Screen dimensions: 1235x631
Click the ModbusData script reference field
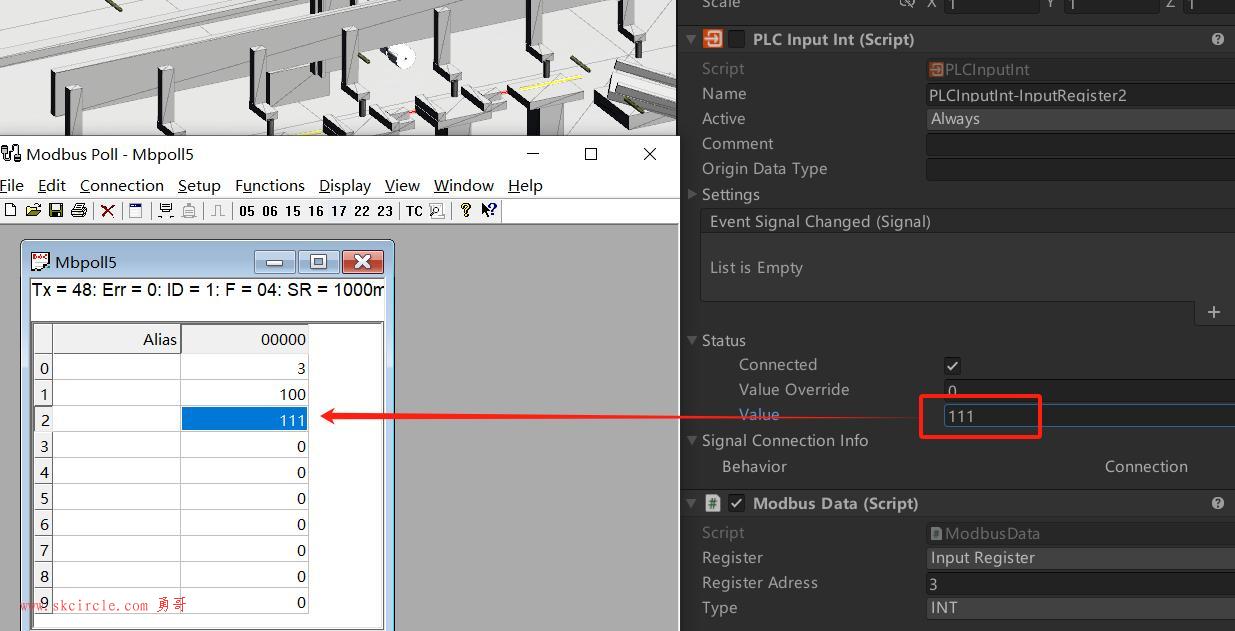coord(1081,533)
